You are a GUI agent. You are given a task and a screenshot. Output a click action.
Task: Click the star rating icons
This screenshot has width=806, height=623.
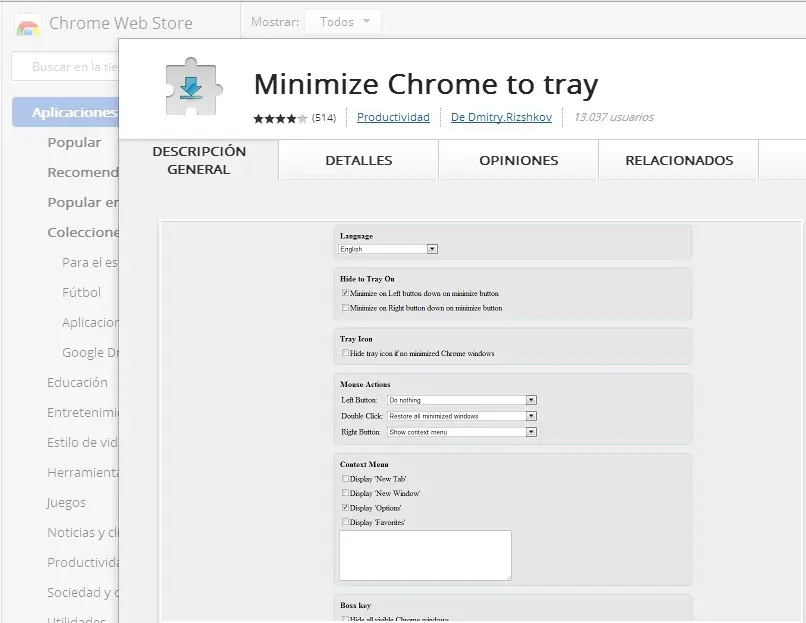click(x=280, y=119)
